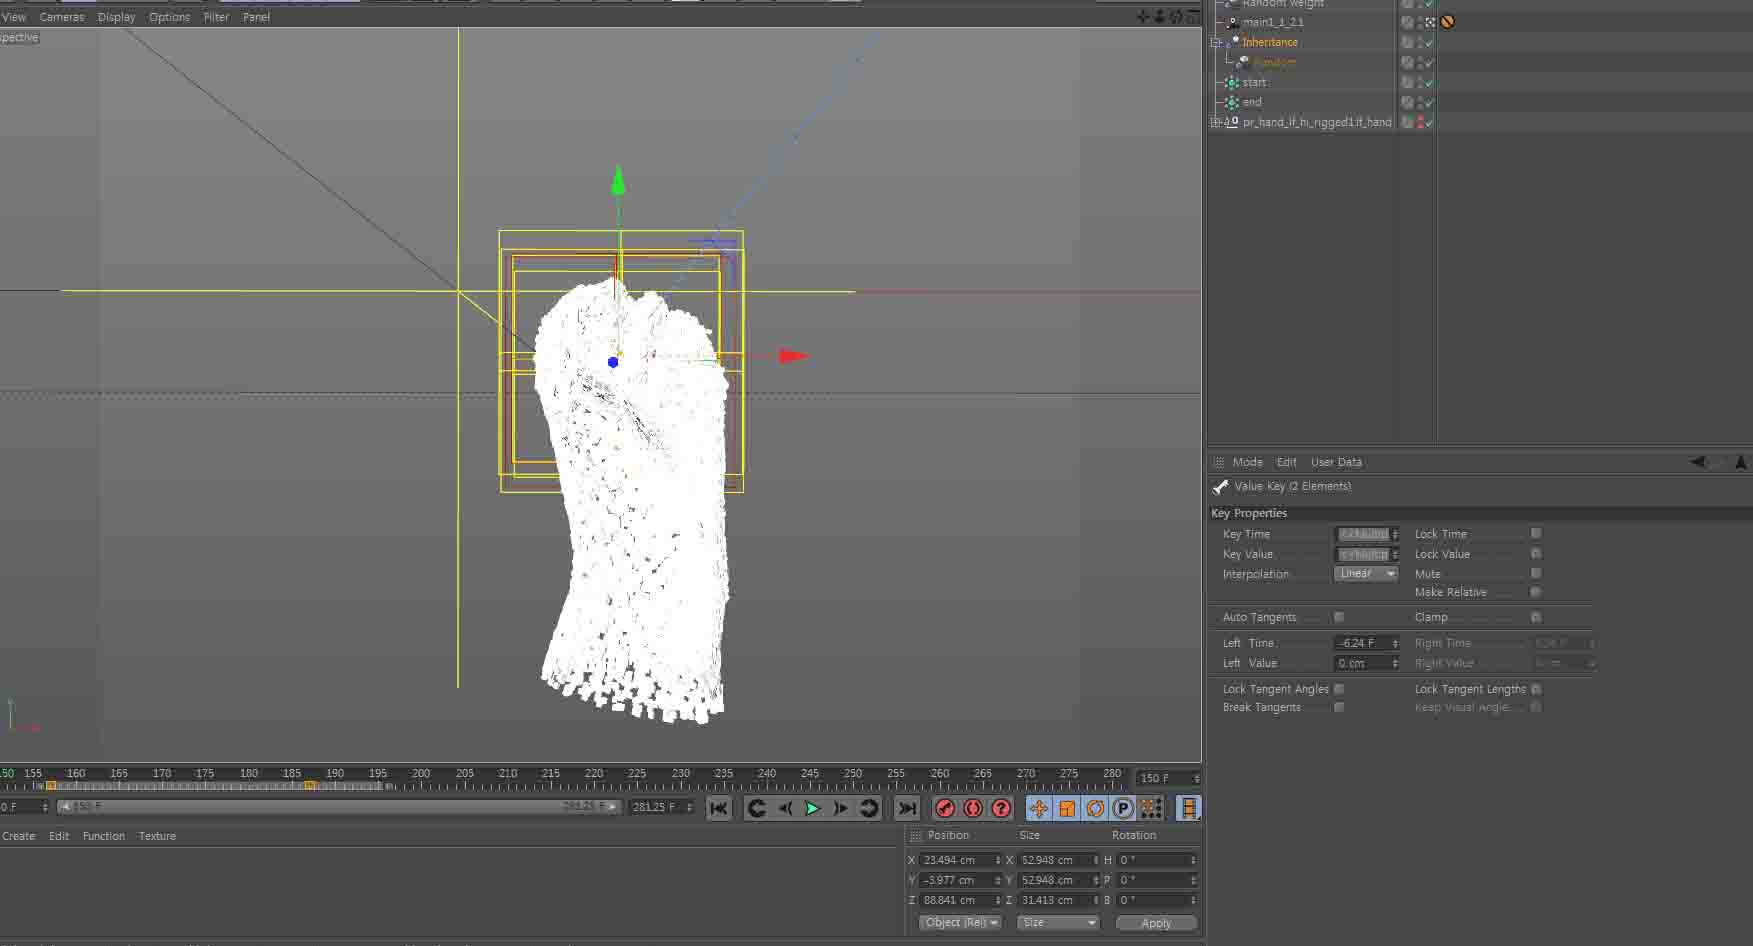Viewport: 1753px width, 946px height.
Task: Open the viewport Options menu
Action: pos(169,17)
